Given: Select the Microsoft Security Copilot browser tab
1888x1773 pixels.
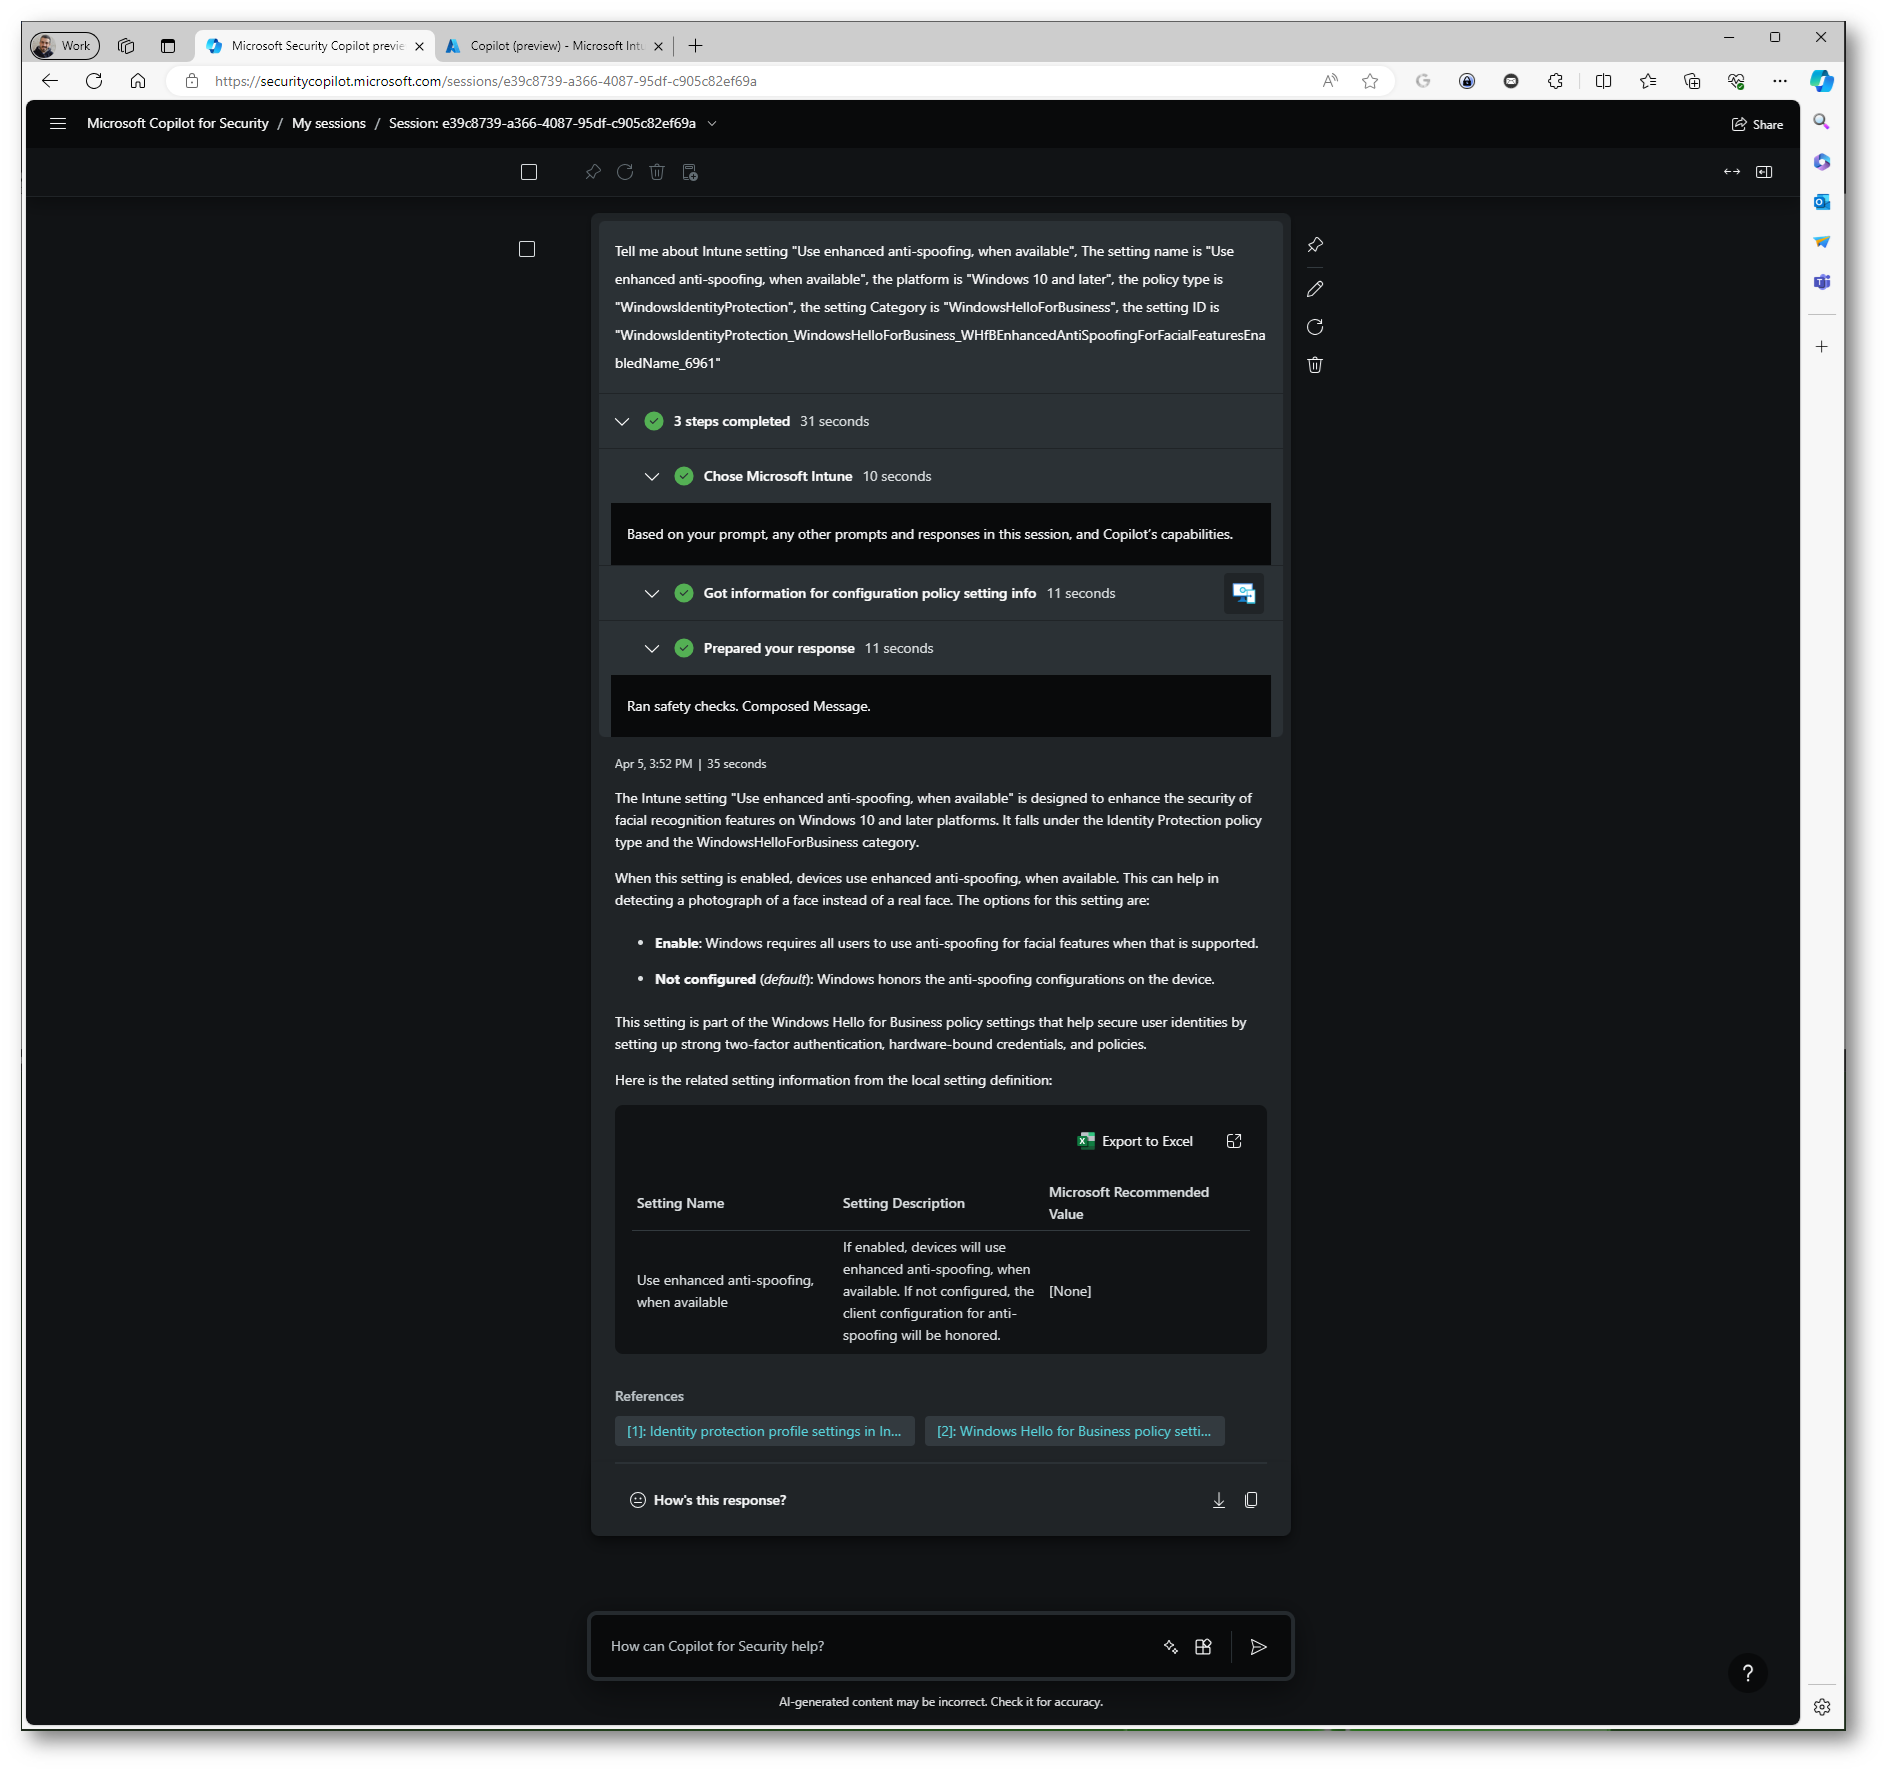Looking at the screenshot, I should pos(316,46).
